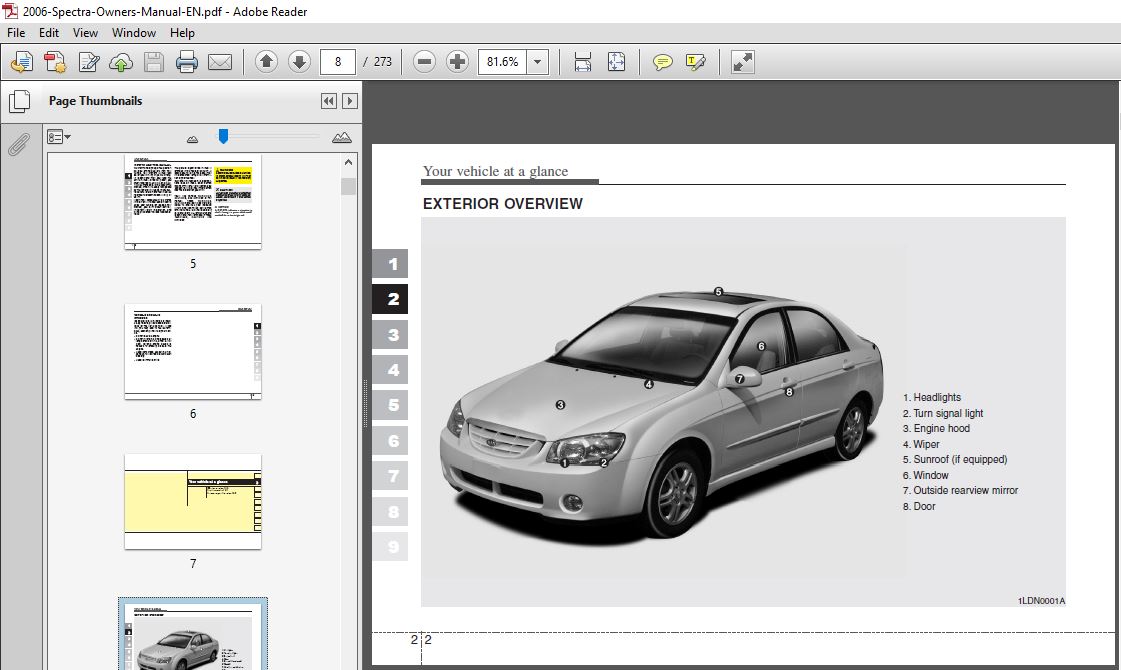Screen dimensions: 1121x670
Task: Select the page 5 thumbnail
Action: click(x=193, y=202)
